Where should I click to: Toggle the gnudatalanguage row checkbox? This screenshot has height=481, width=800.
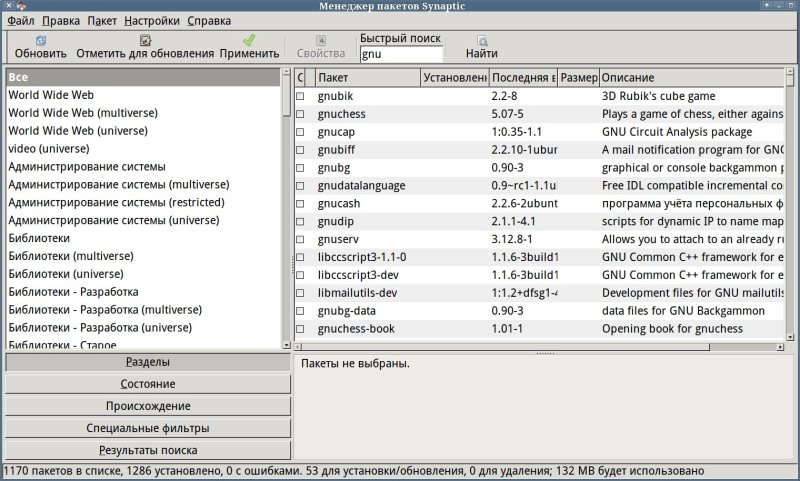click(300, 186)
